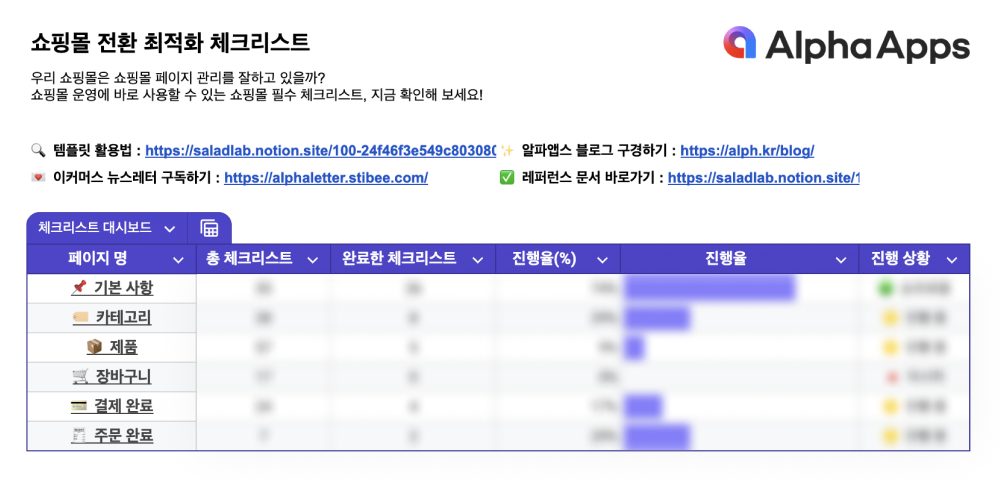Click the green checkmark icon before 레퍼런스 문서
This screenshot has height=481, width=1000.
[507, 178]
